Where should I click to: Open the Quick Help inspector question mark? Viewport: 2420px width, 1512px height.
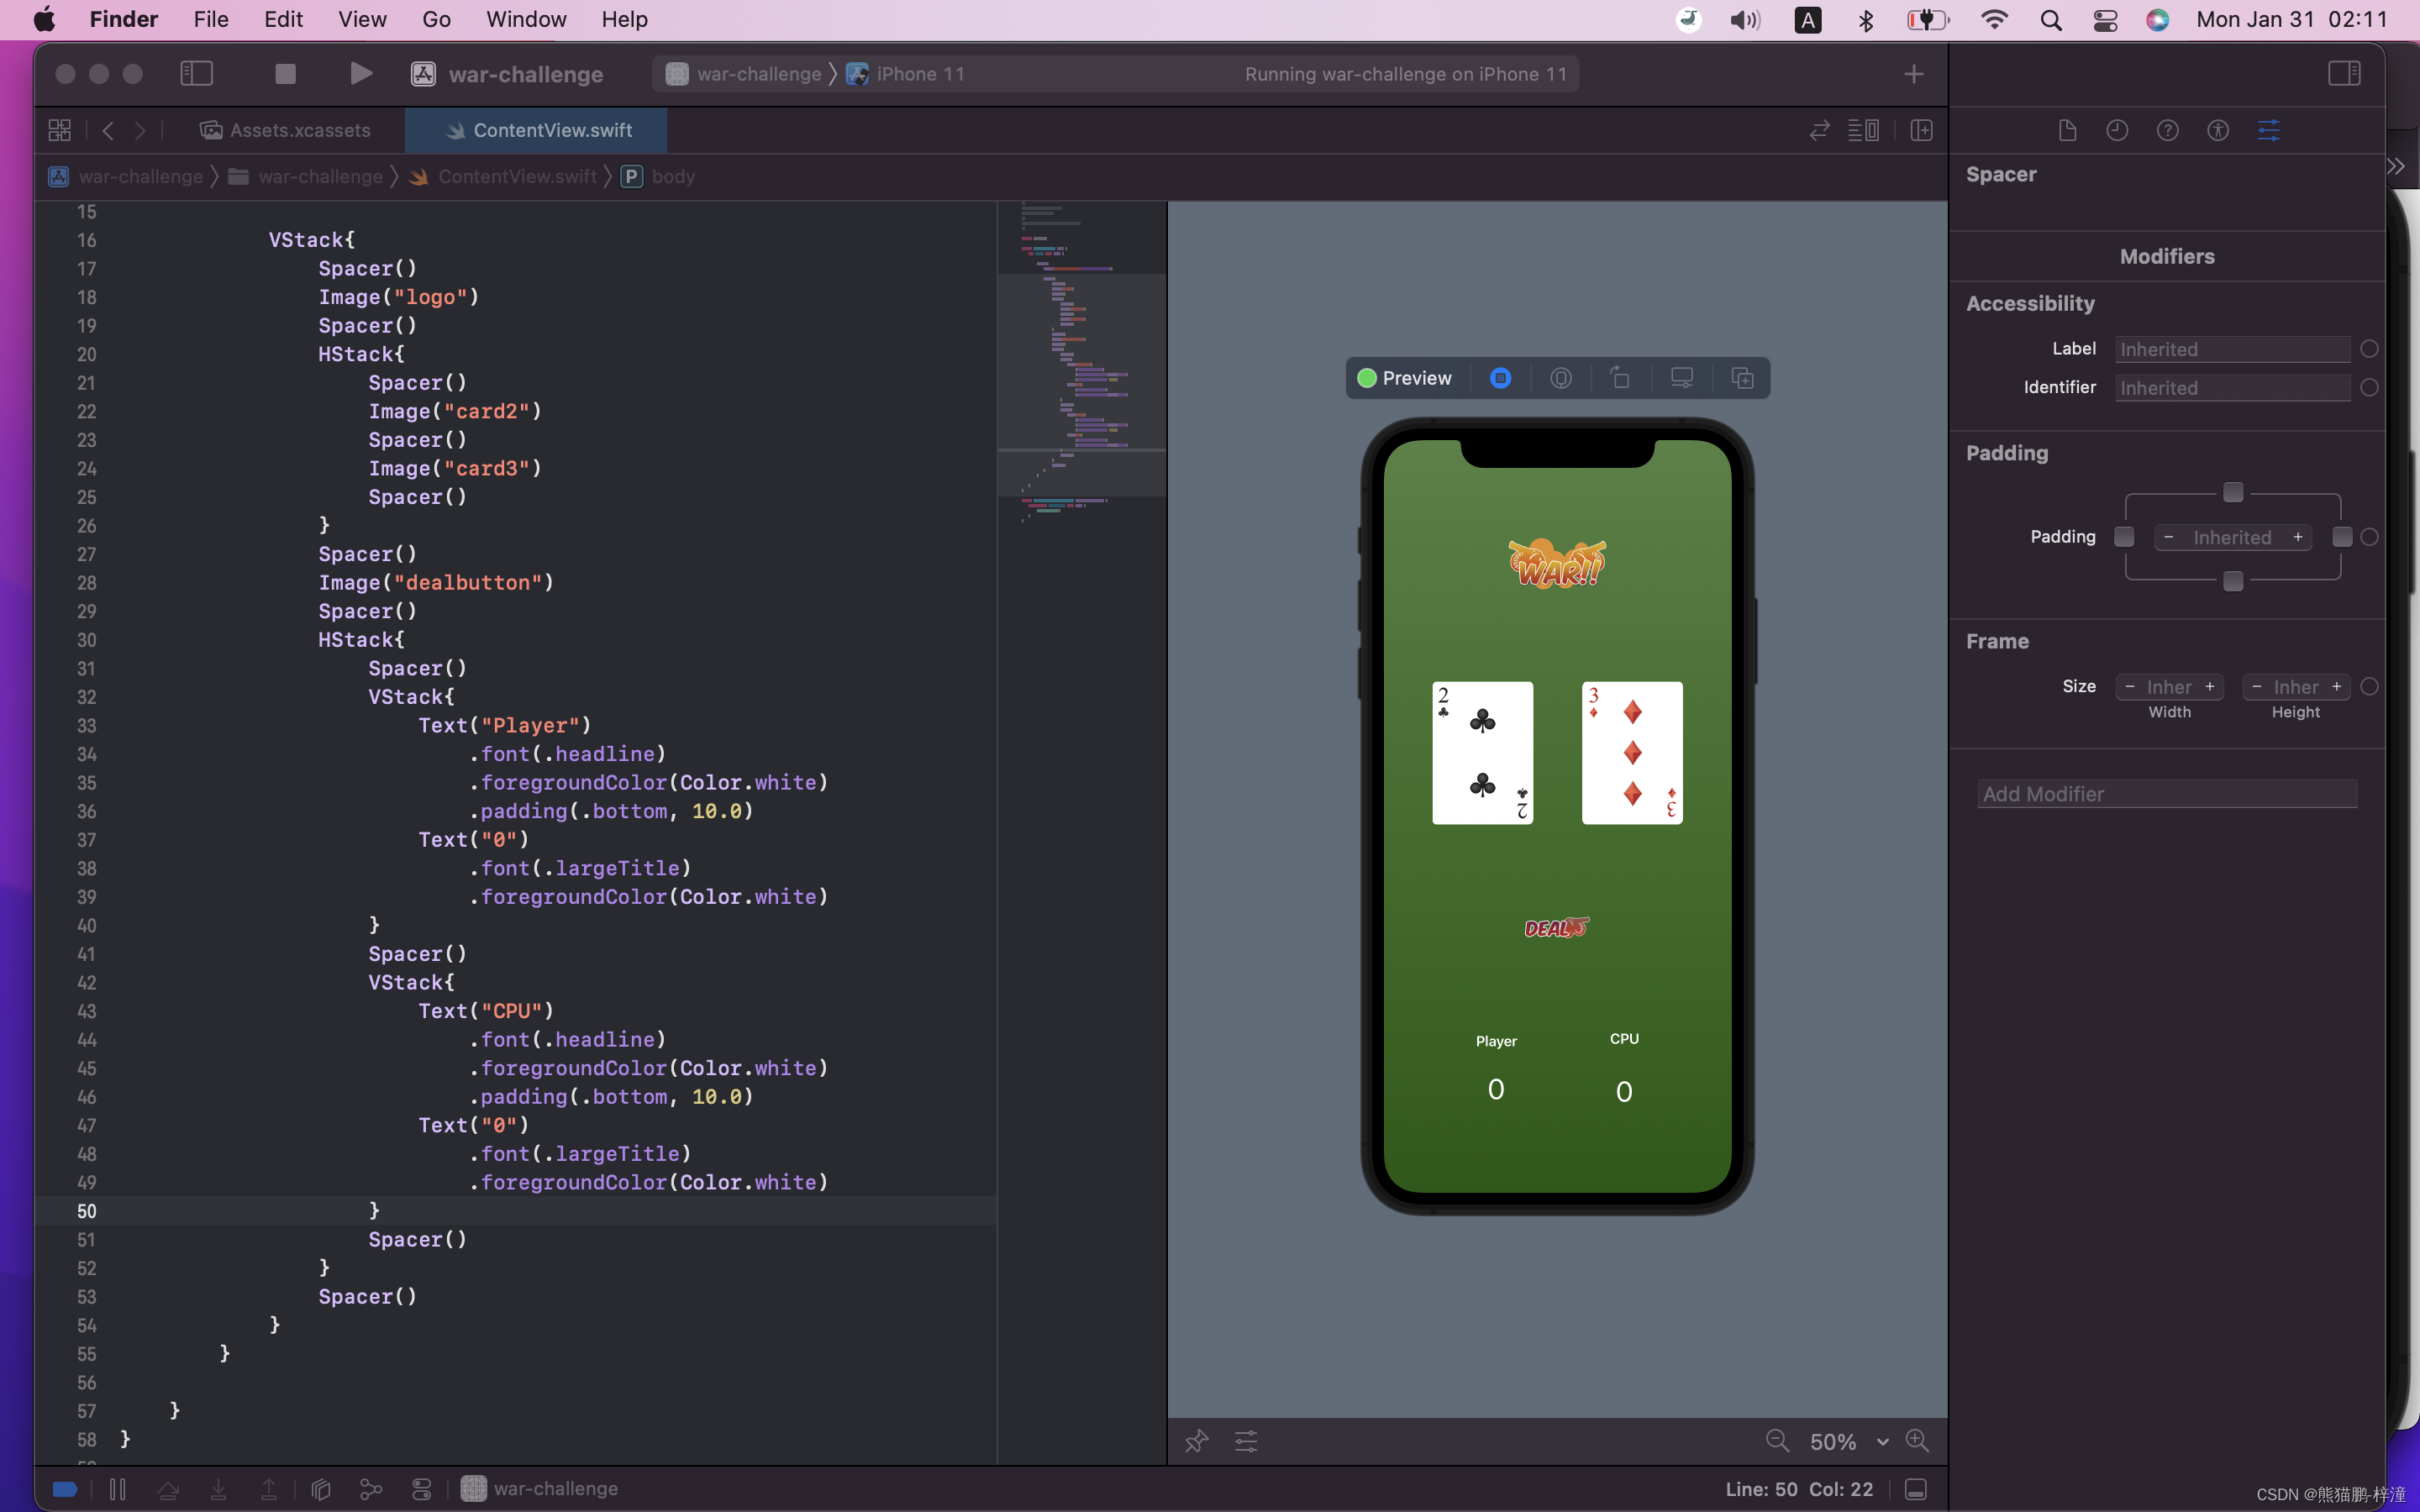point(2168,130)
